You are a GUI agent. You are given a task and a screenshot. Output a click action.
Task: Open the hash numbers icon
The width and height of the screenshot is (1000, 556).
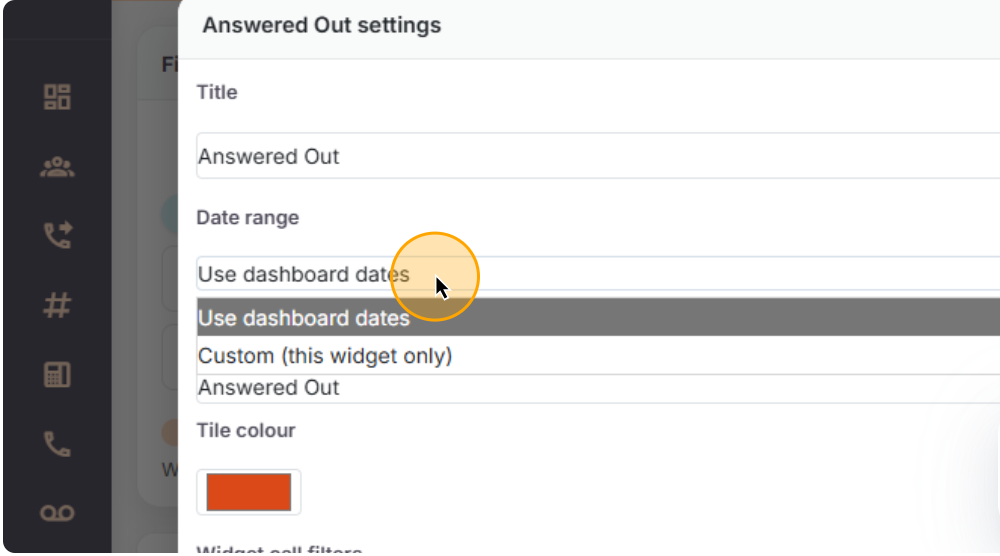(x=57, y=305)
